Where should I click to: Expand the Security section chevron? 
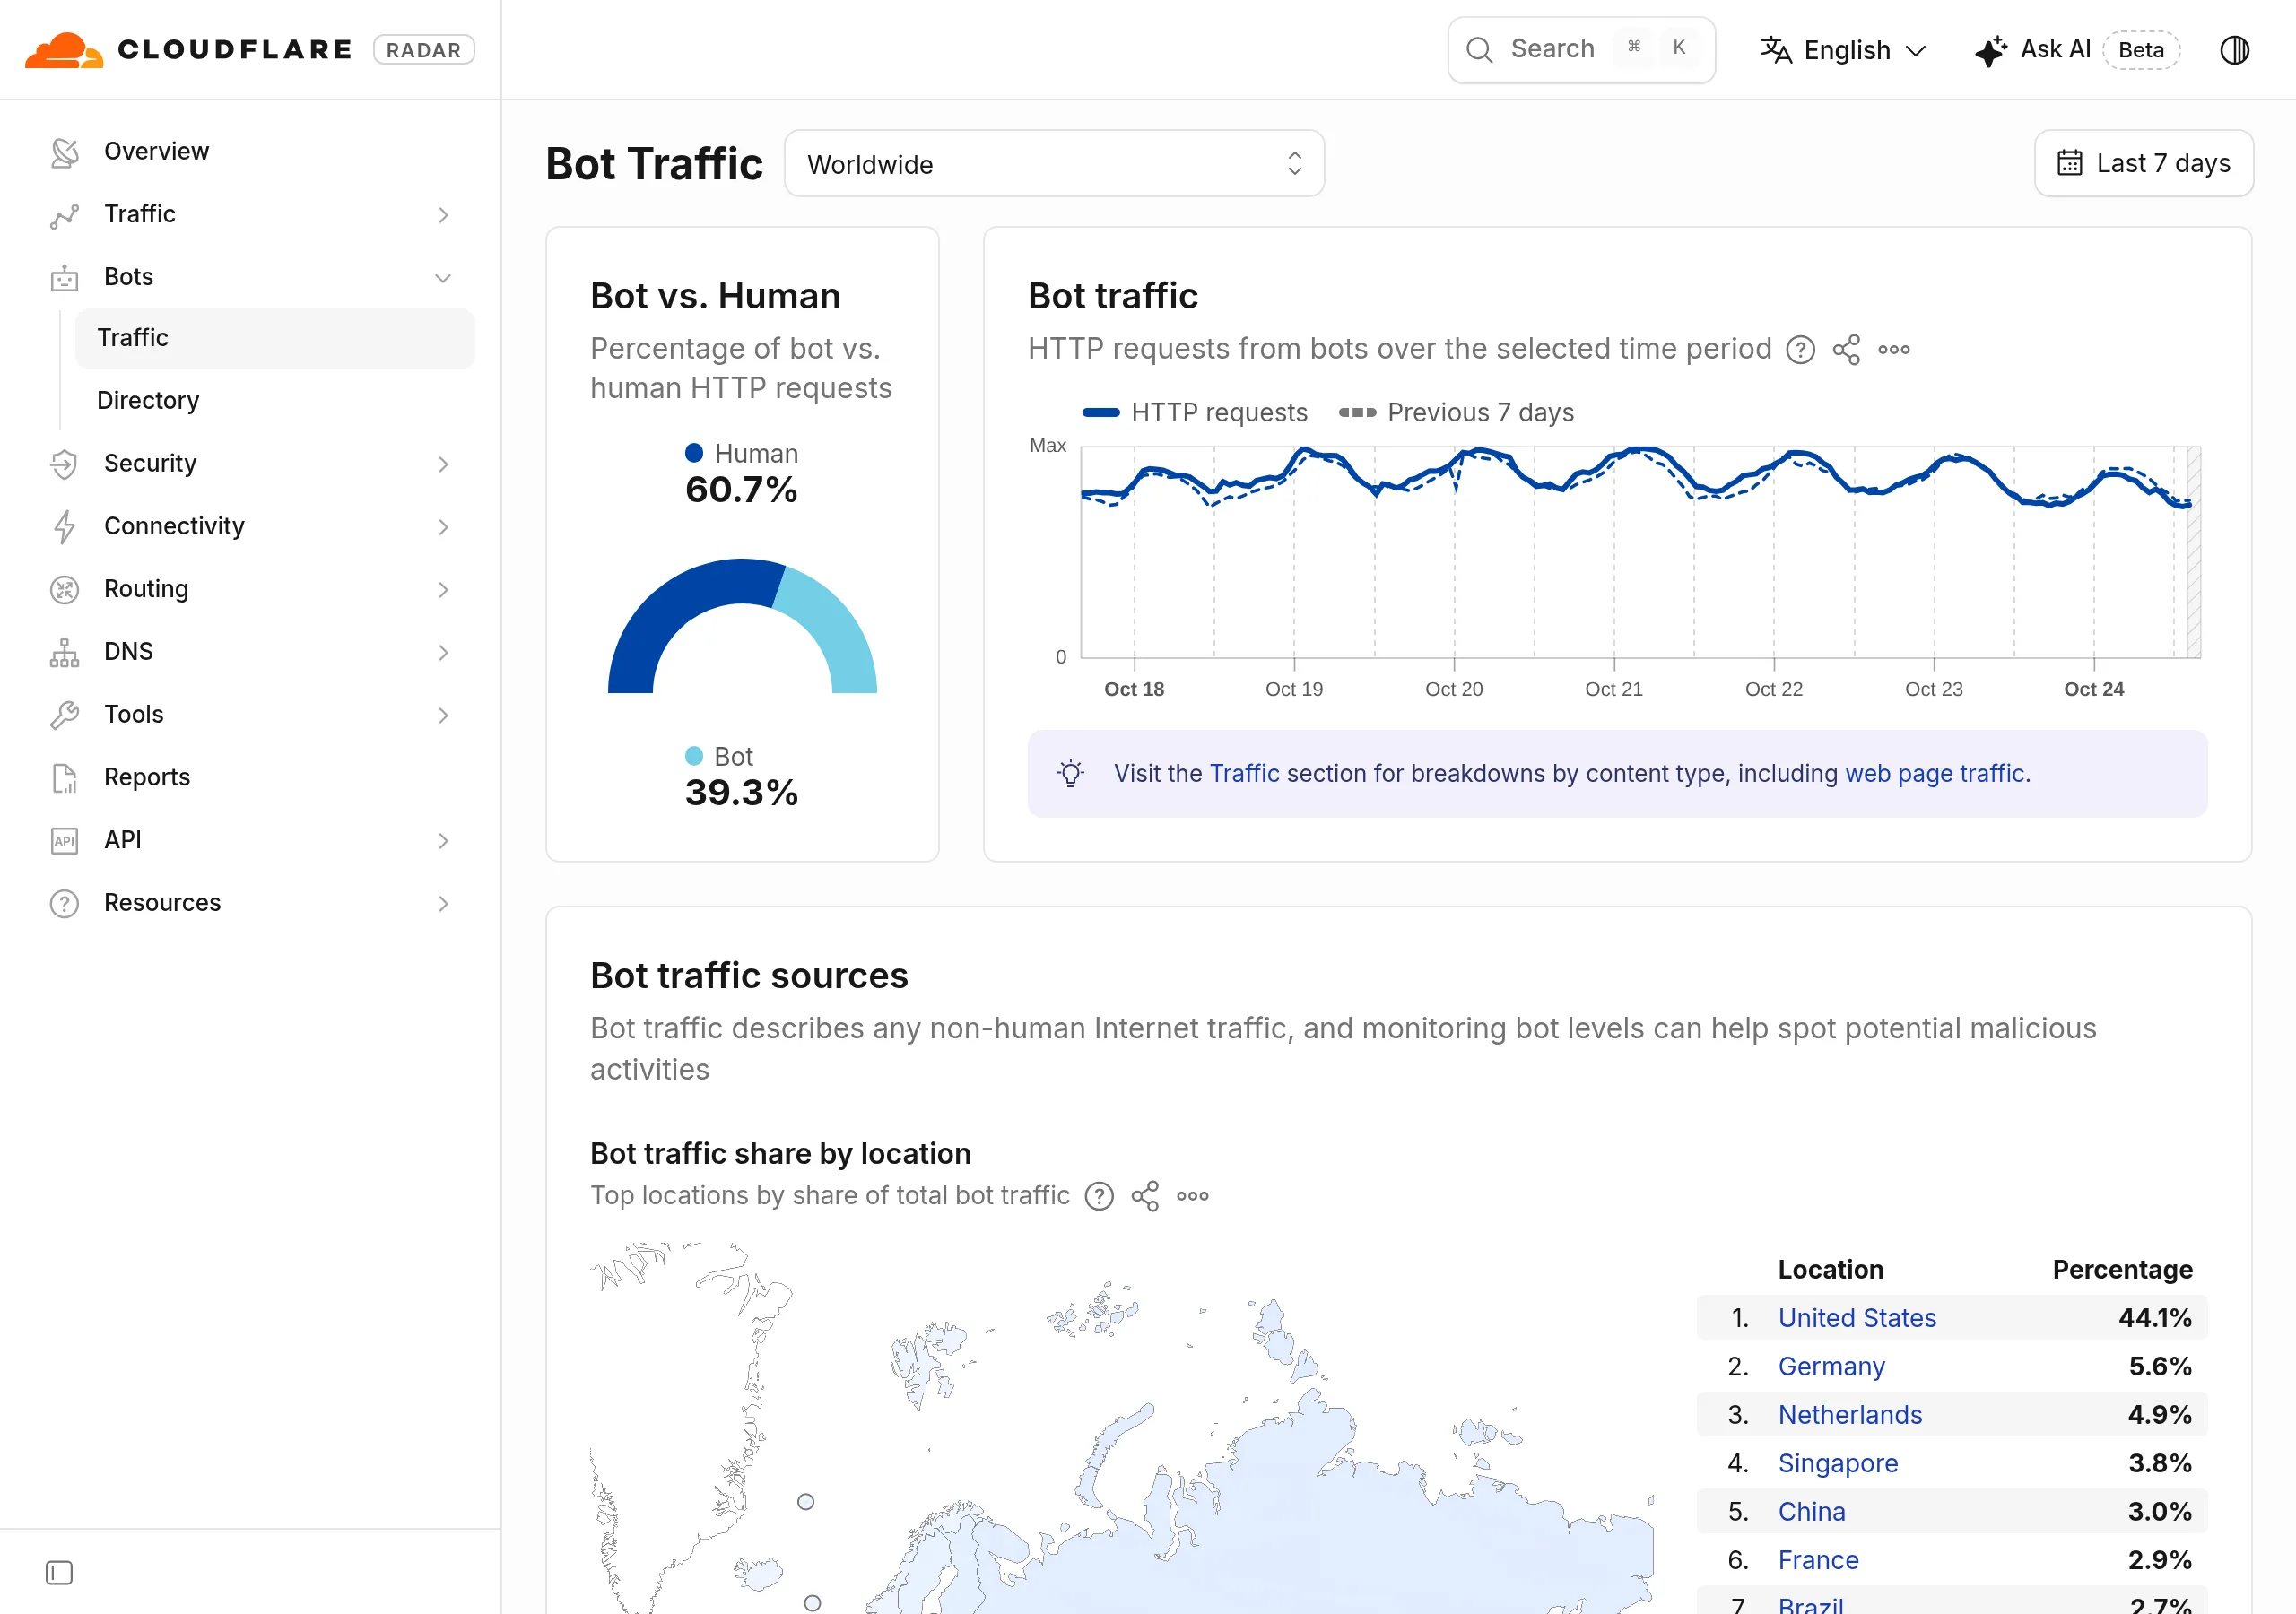tap(443, 464)
